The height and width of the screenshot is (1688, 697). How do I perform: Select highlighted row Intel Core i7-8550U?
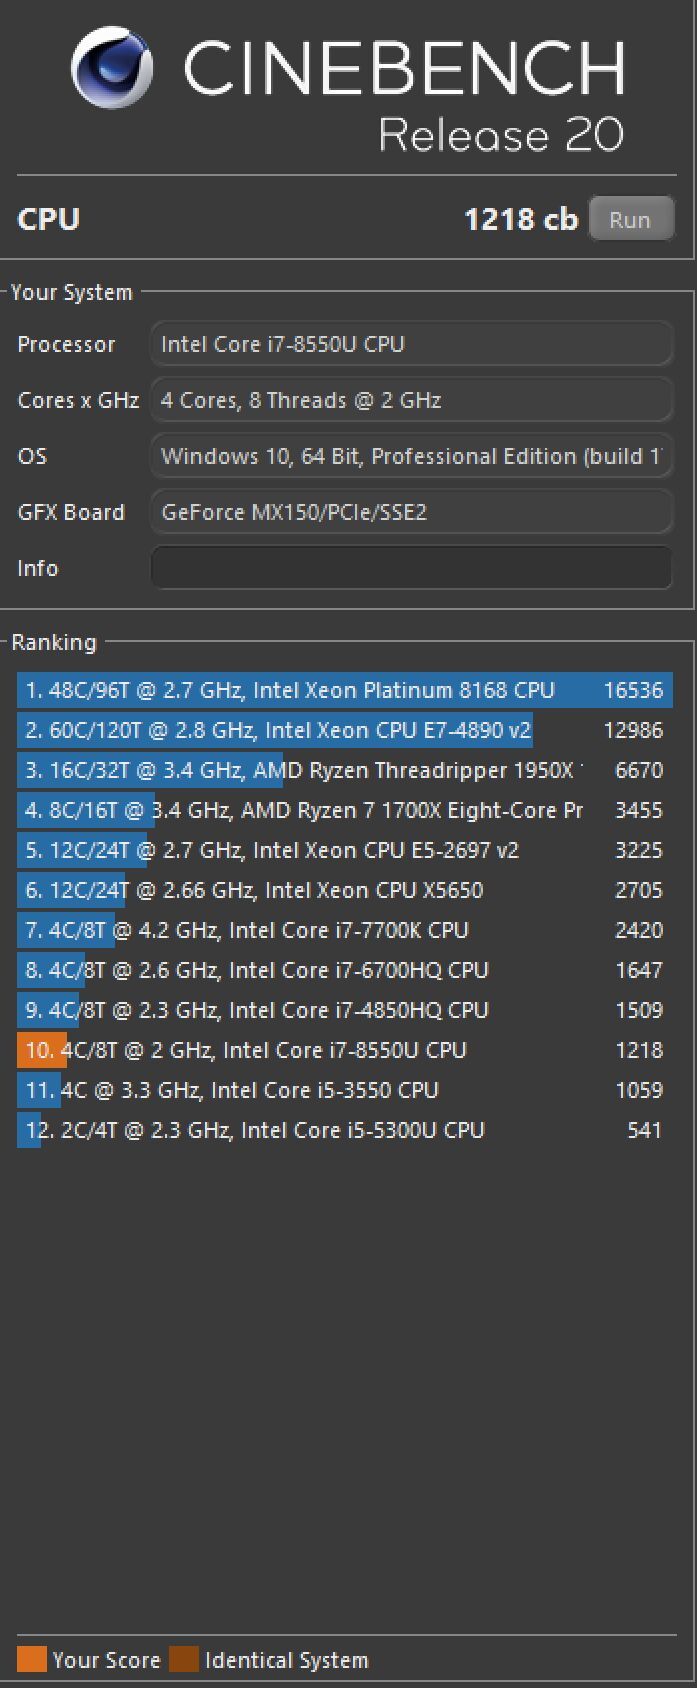345,1050
